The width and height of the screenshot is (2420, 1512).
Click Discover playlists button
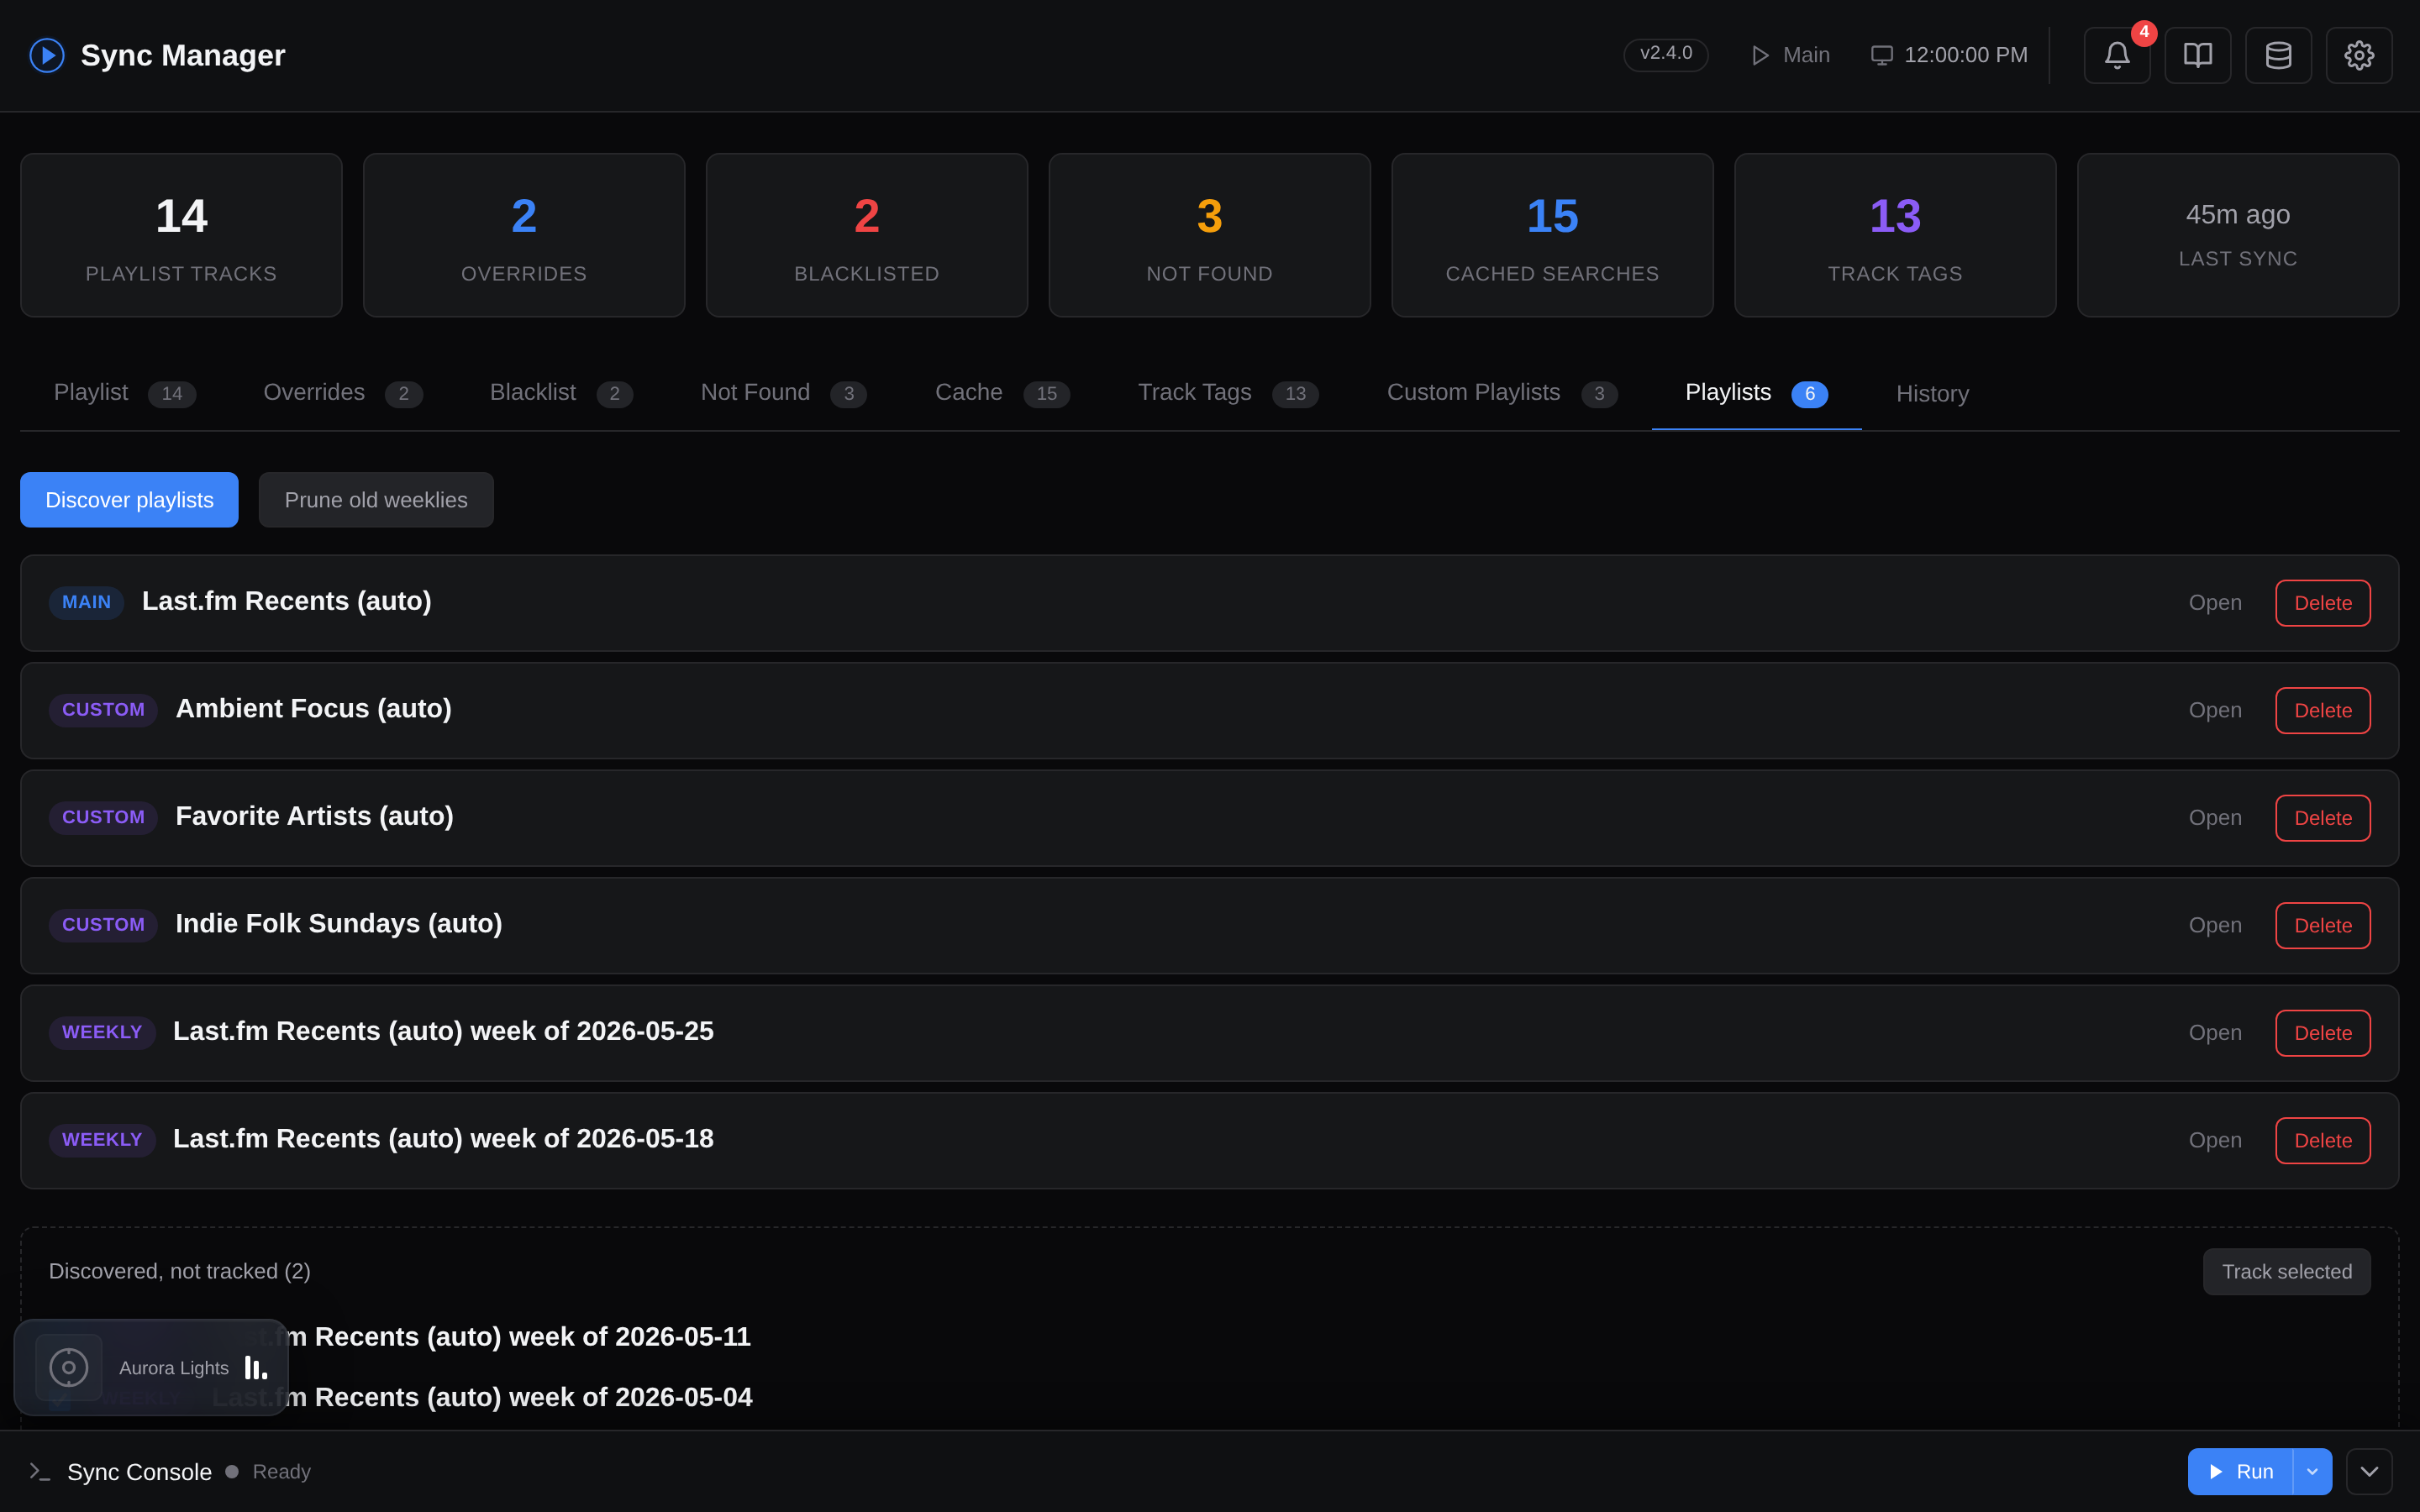tap(129, 500)
